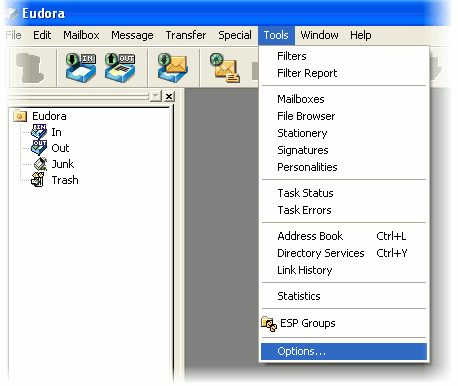Open the Edit menu
Screen dimensions: 458x386
point(42,35)
